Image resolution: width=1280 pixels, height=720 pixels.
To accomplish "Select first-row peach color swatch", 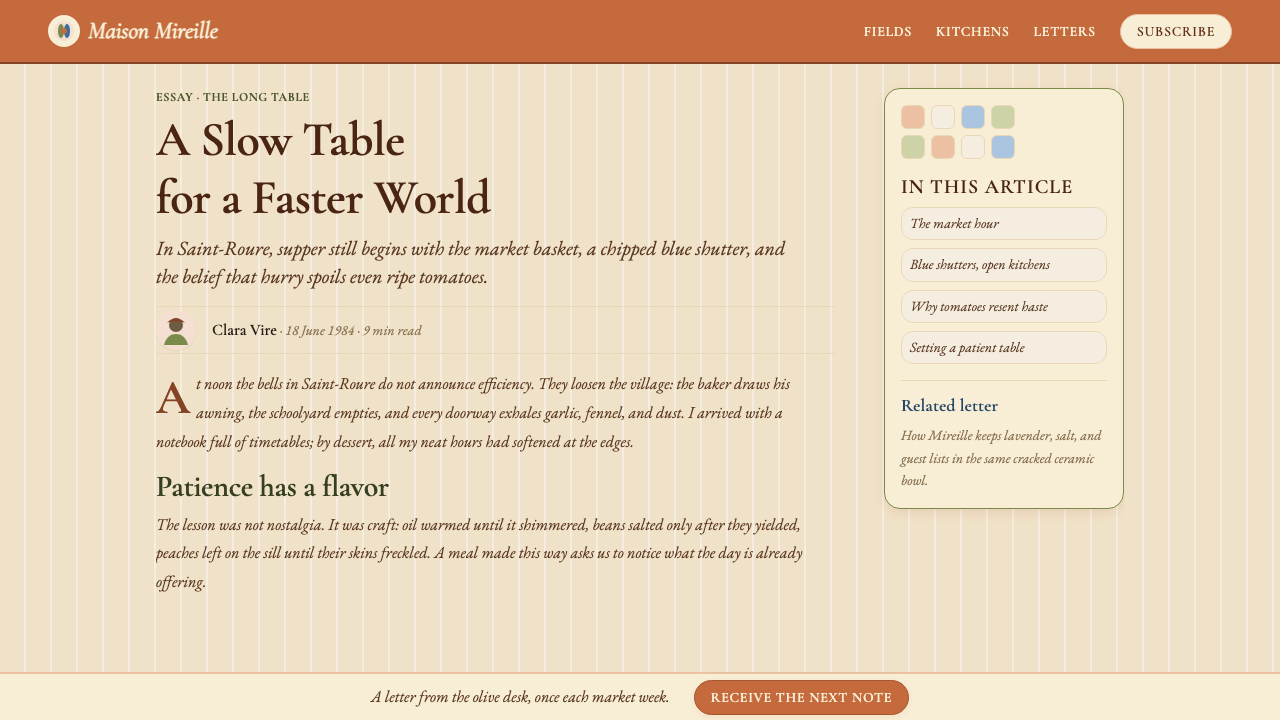I will (913, 117).
